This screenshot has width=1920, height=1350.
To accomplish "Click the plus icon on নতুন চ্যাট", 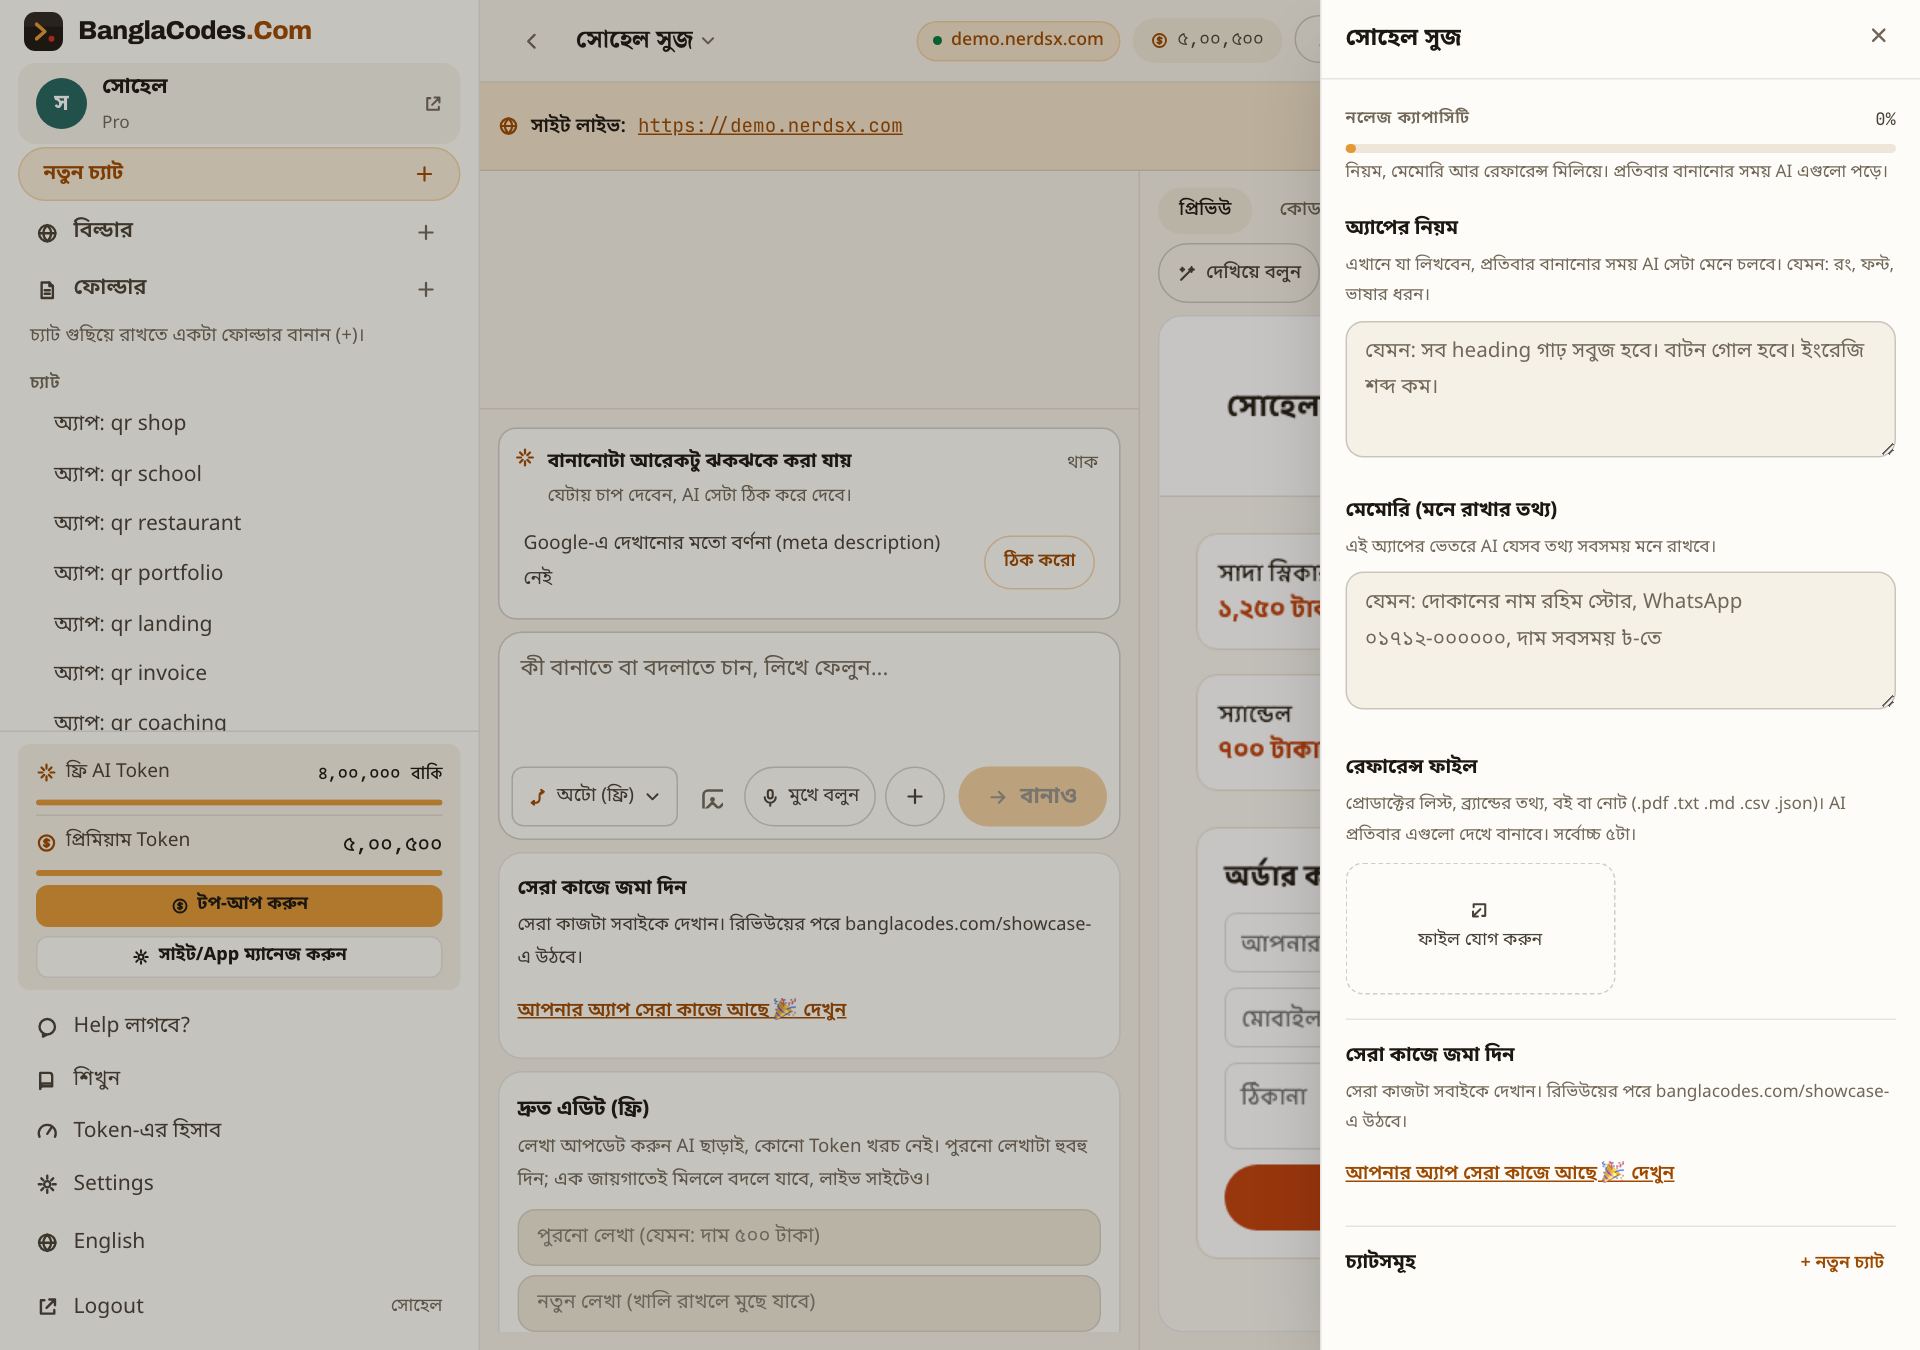I will pos(424,174).
